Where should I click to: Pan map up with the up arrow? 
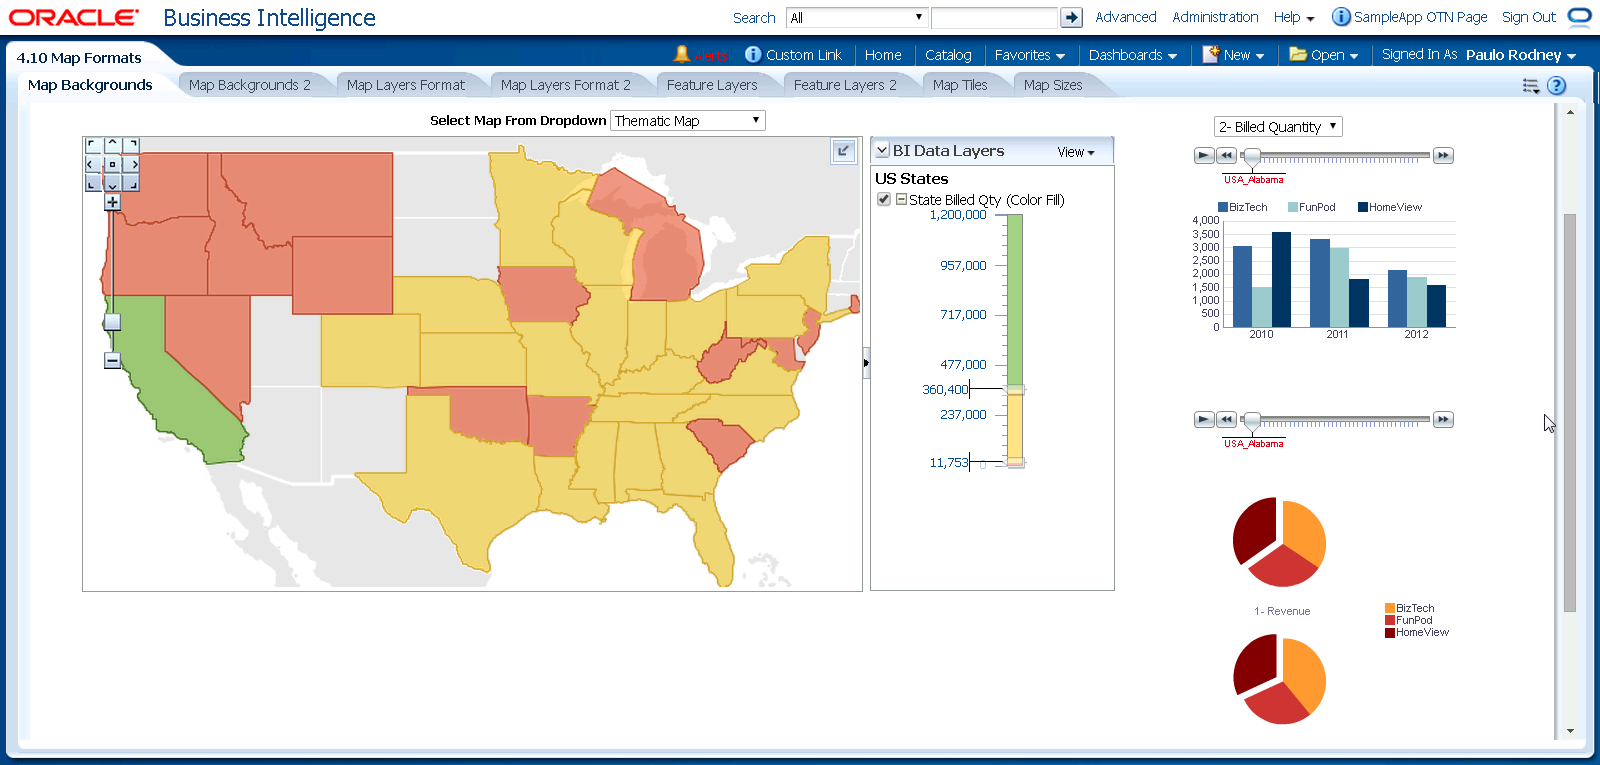point(112,145)
